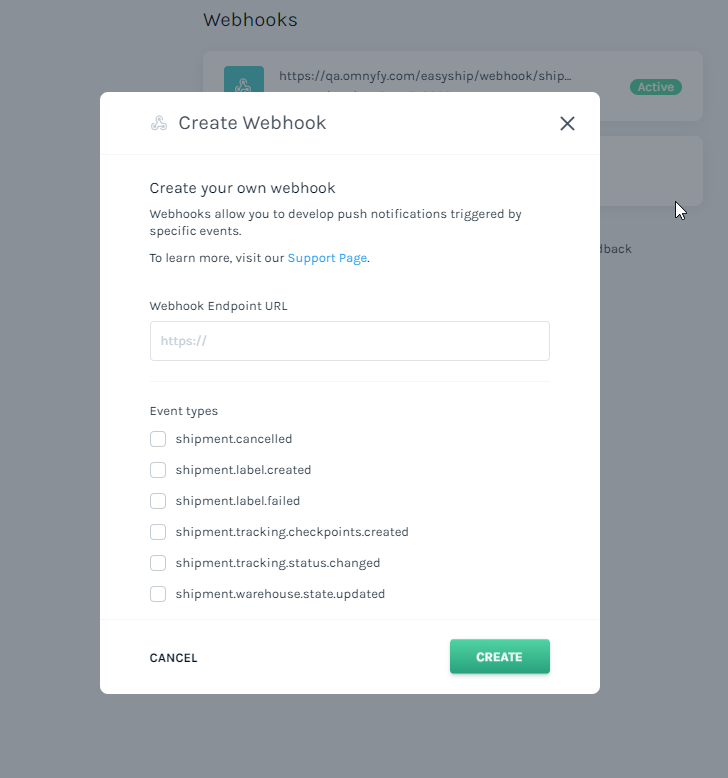Enable the shipment.cancelled event checkbox
The height and width of the screenshot is (778, 728).
click(158, 439)
